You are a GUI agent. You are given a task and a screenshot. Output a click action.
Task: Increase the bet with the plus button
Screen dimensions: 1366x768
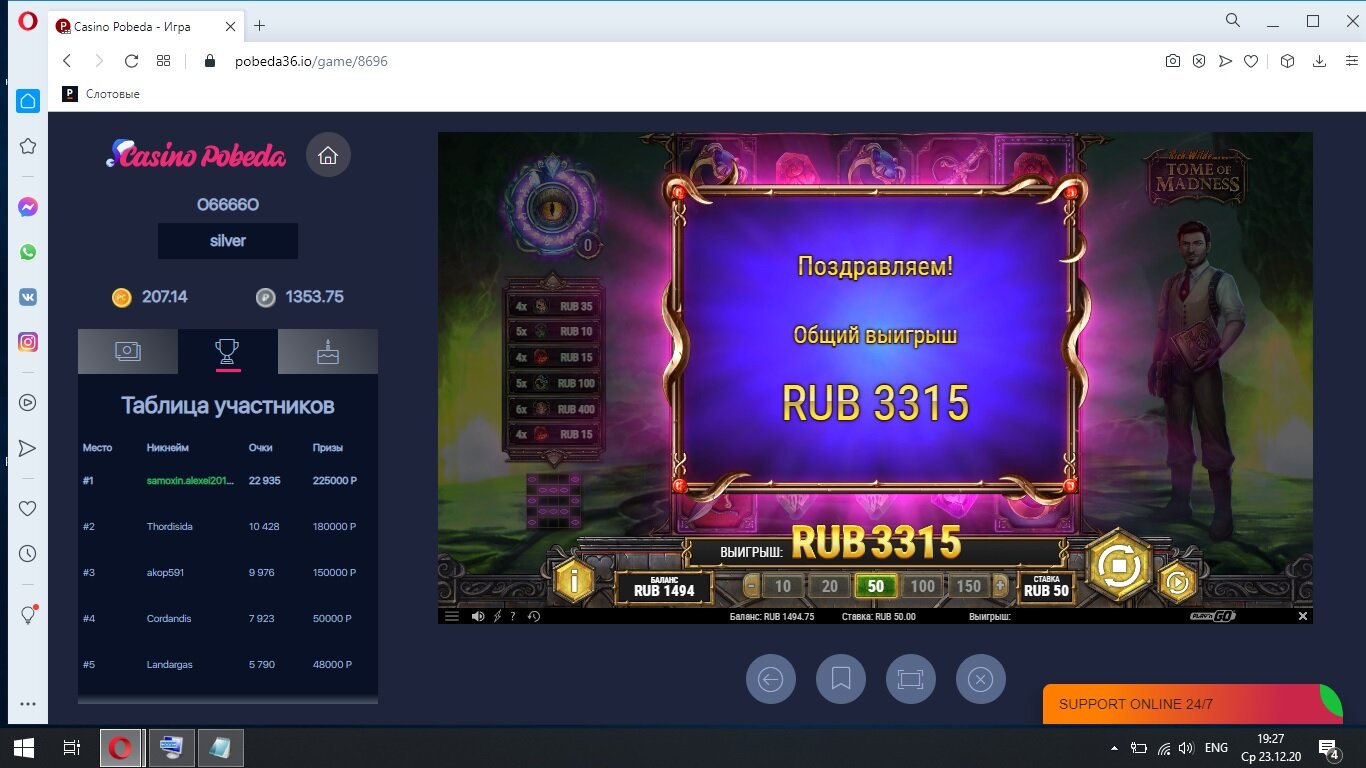1000,586
